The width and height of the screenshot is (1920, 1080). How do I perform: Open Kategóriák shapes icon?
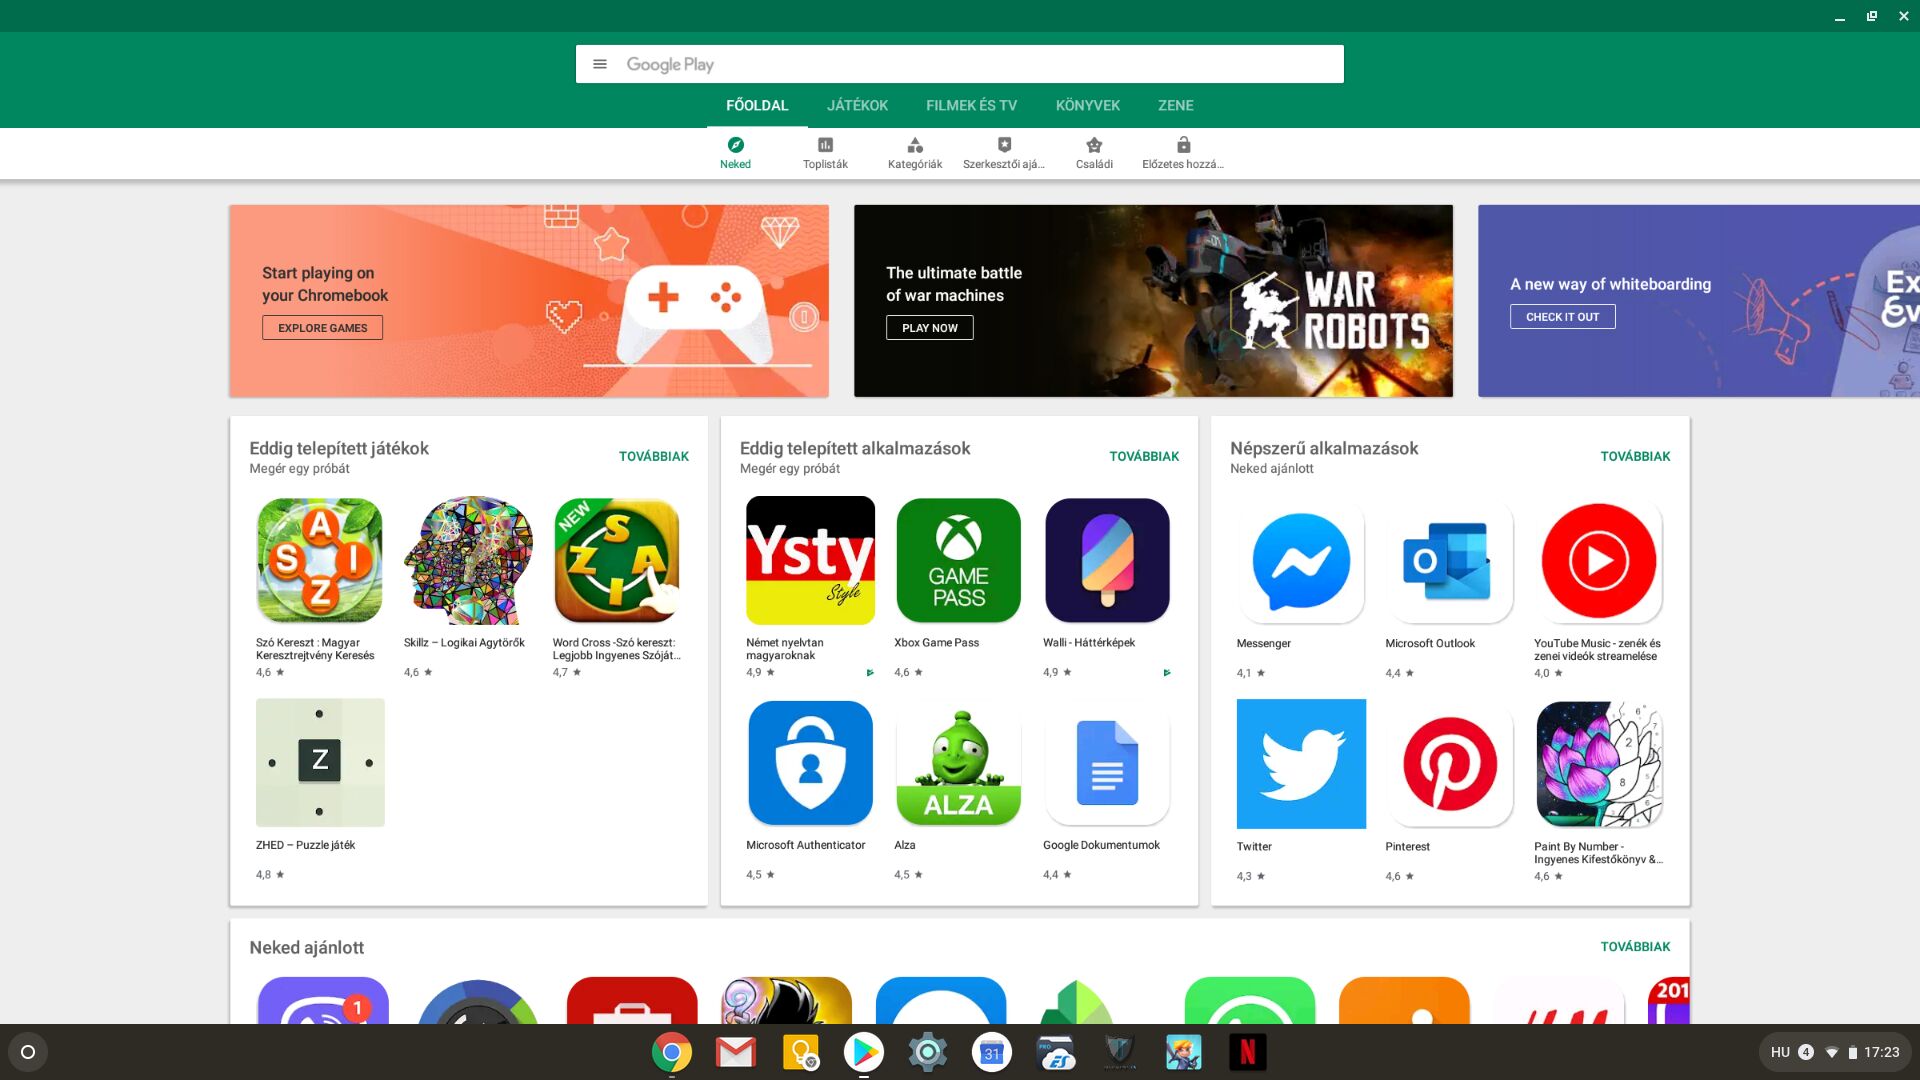tap(915, 145)
